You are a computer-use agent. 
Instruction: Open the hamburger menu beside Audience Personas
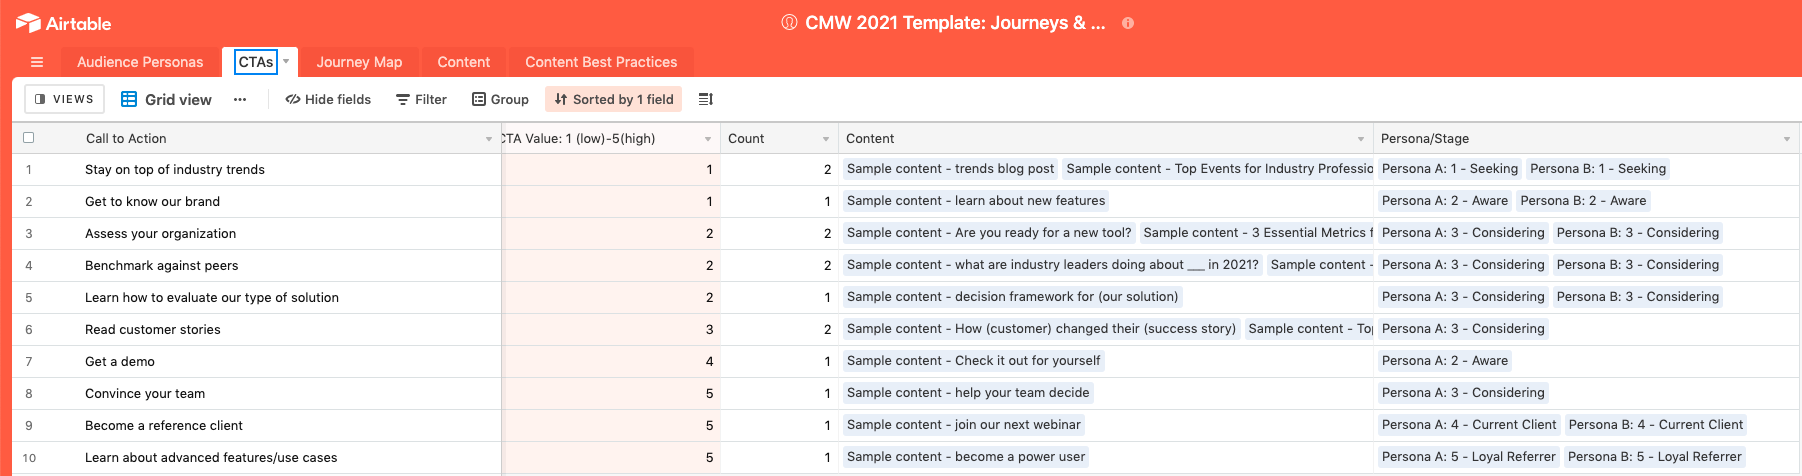coord(37,62)
